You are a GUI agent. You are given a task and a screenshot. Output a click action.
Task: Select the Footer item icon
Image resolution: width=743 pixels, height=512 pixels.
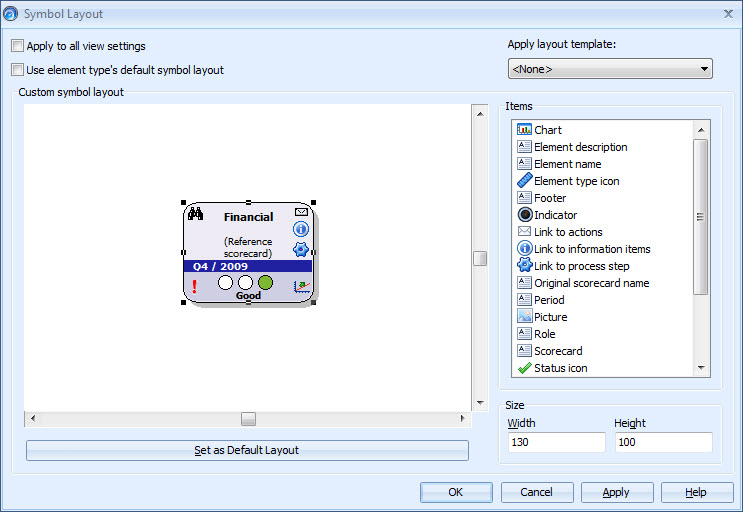coord(524,198)
